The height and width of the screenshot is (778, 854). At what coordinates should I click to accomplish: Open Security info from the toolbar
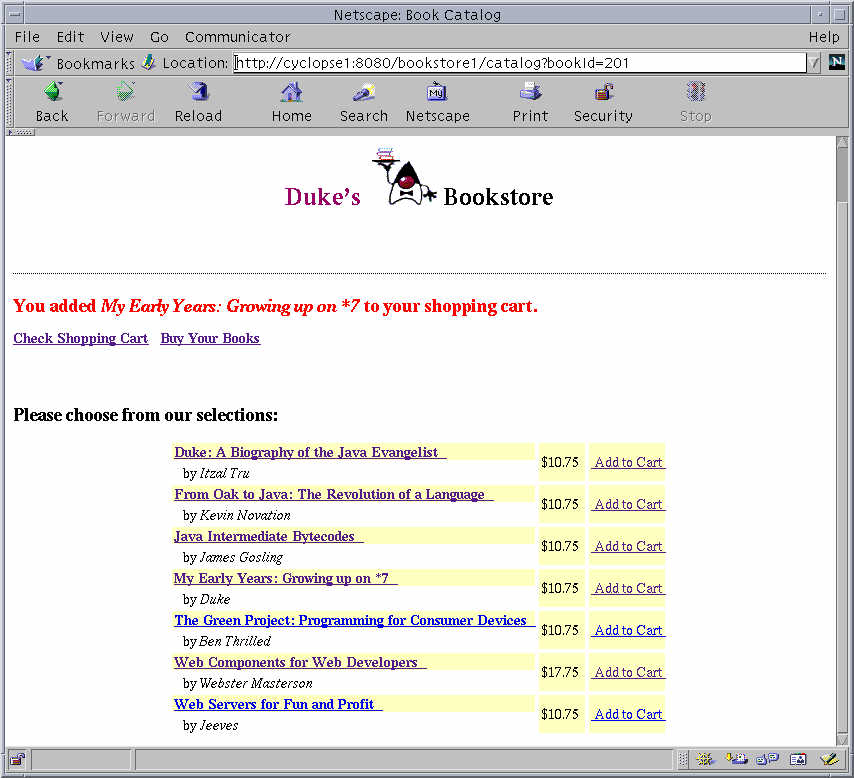pos(603,102)
